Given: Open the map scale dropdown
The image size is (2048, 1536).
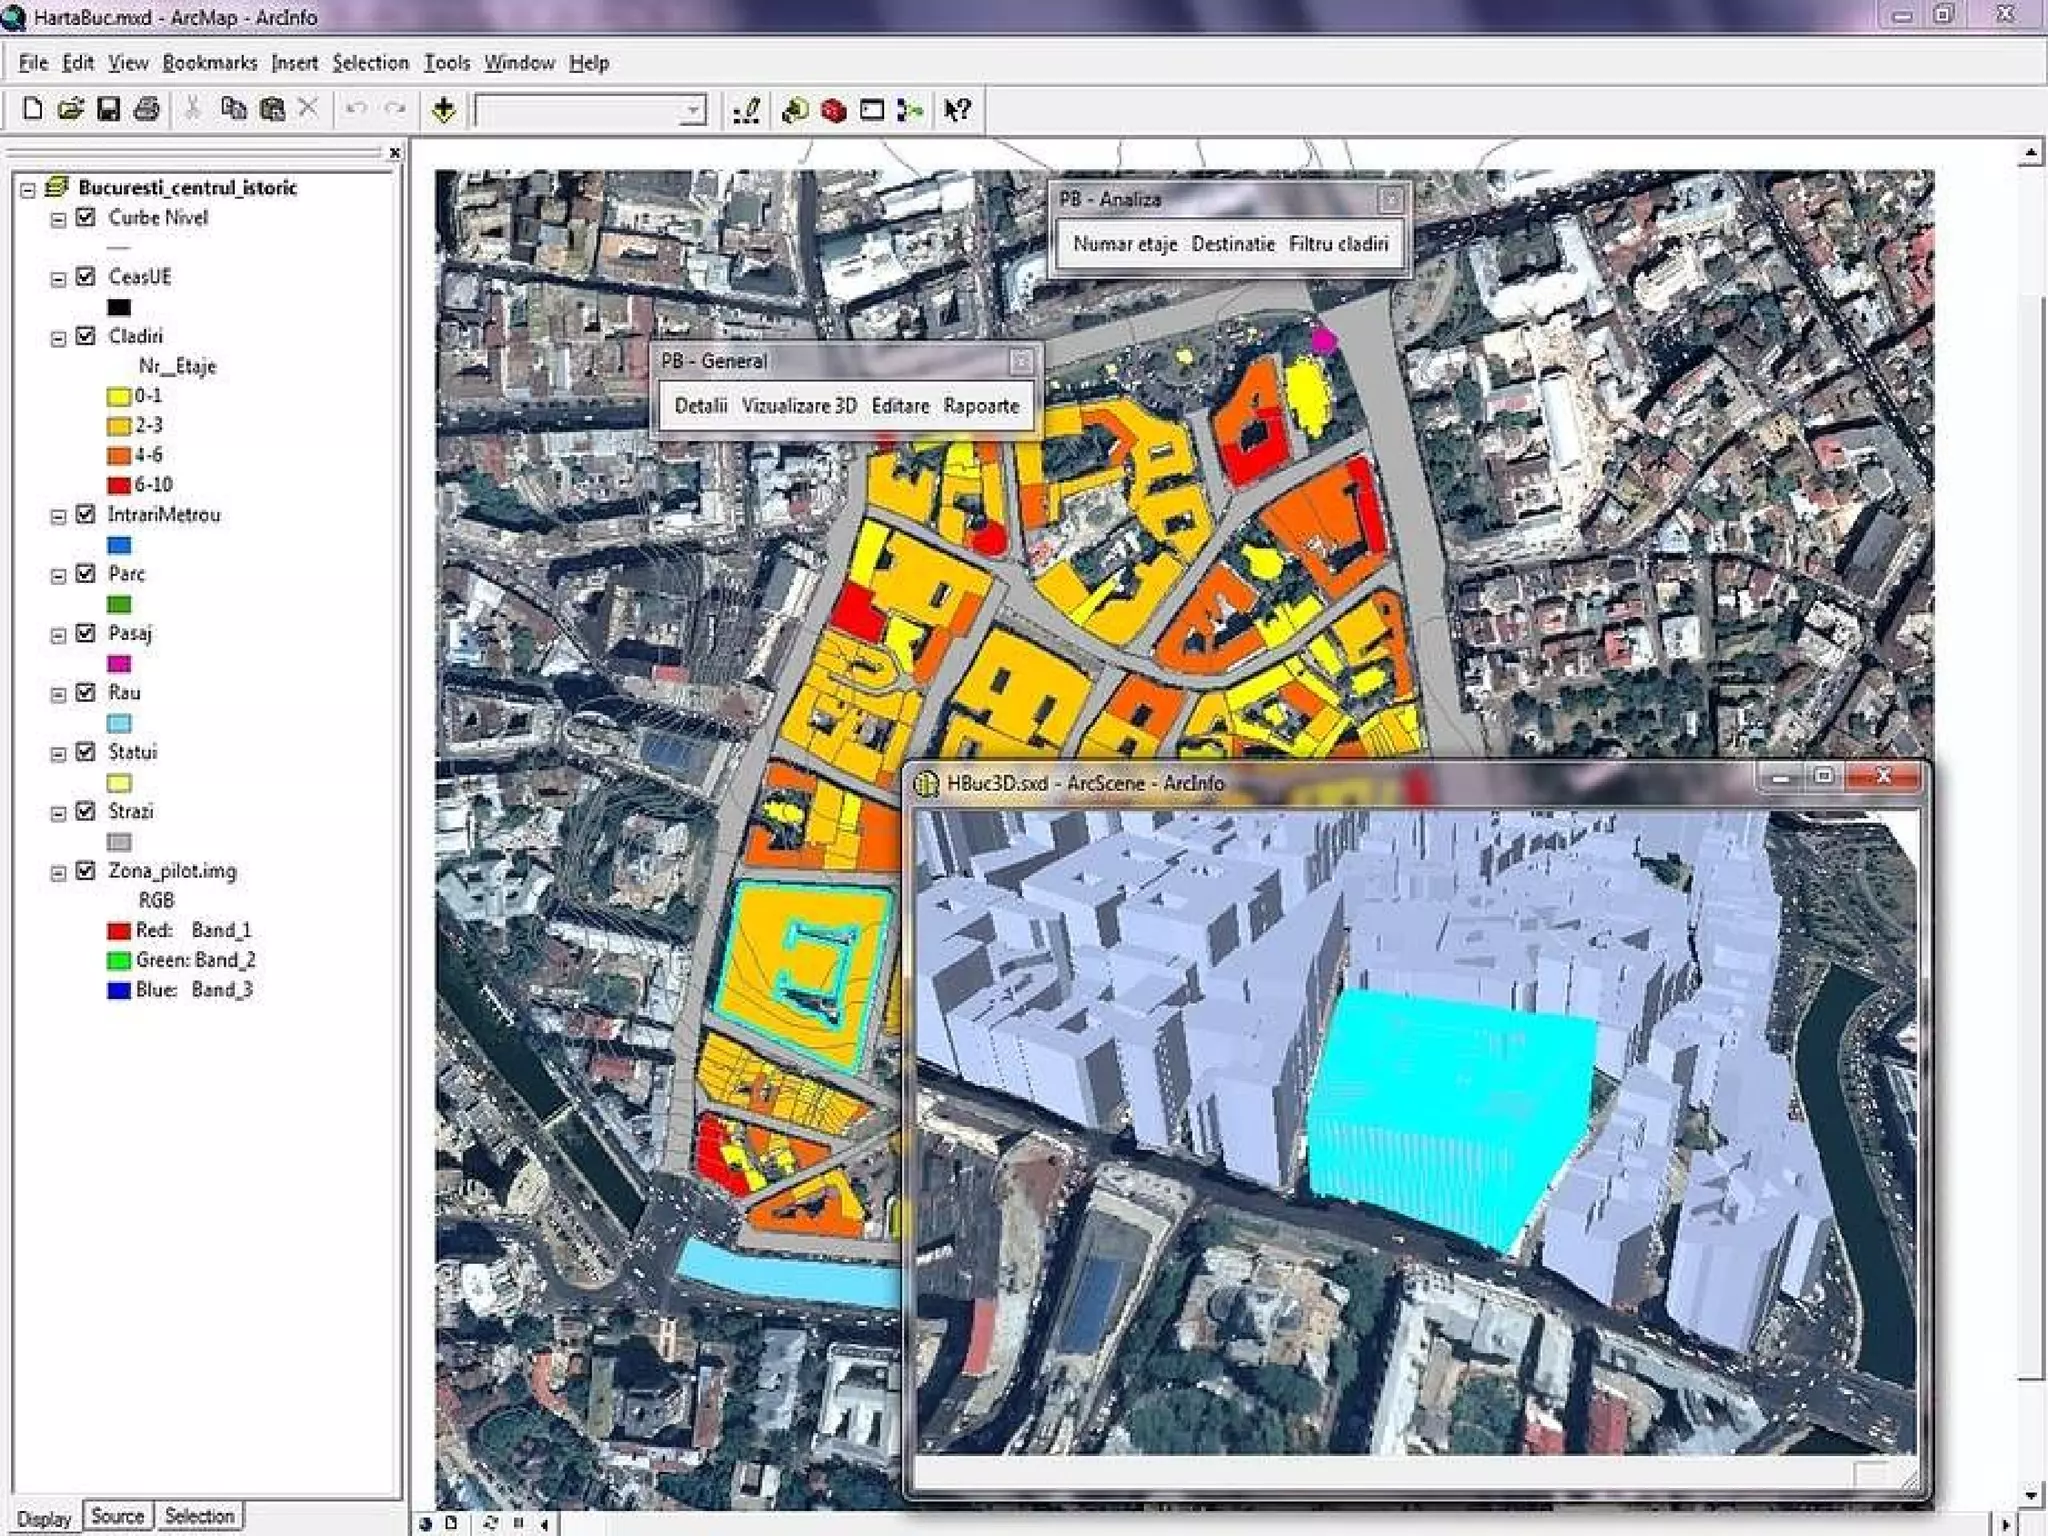Looking at the screenshot, I should [692, 110].
